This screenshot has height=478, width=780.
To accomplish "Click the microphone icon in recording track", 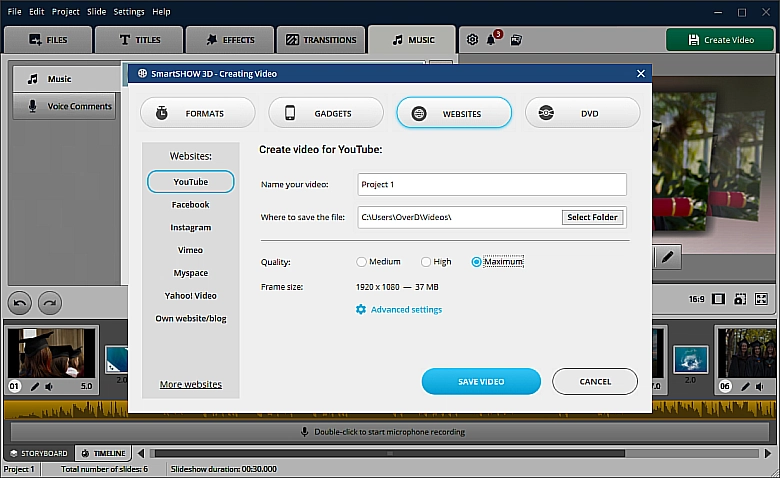I will [304, 432].
